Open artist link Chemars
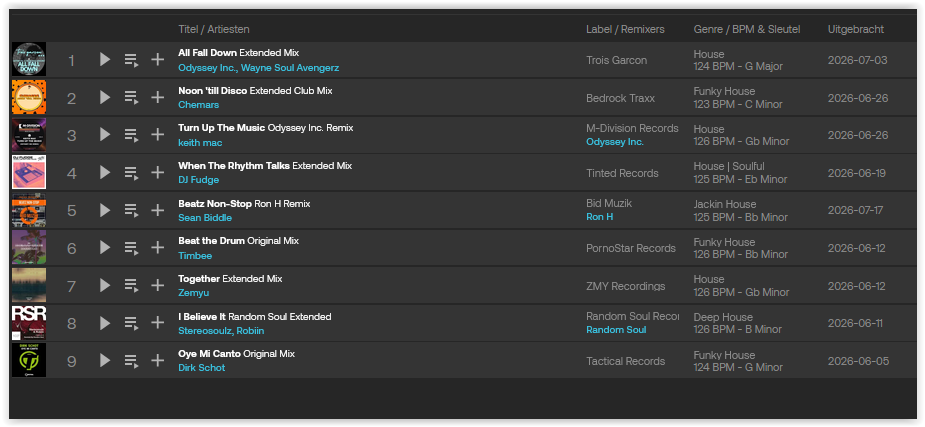Screen dimensions: 925x427 click(199, 105)
